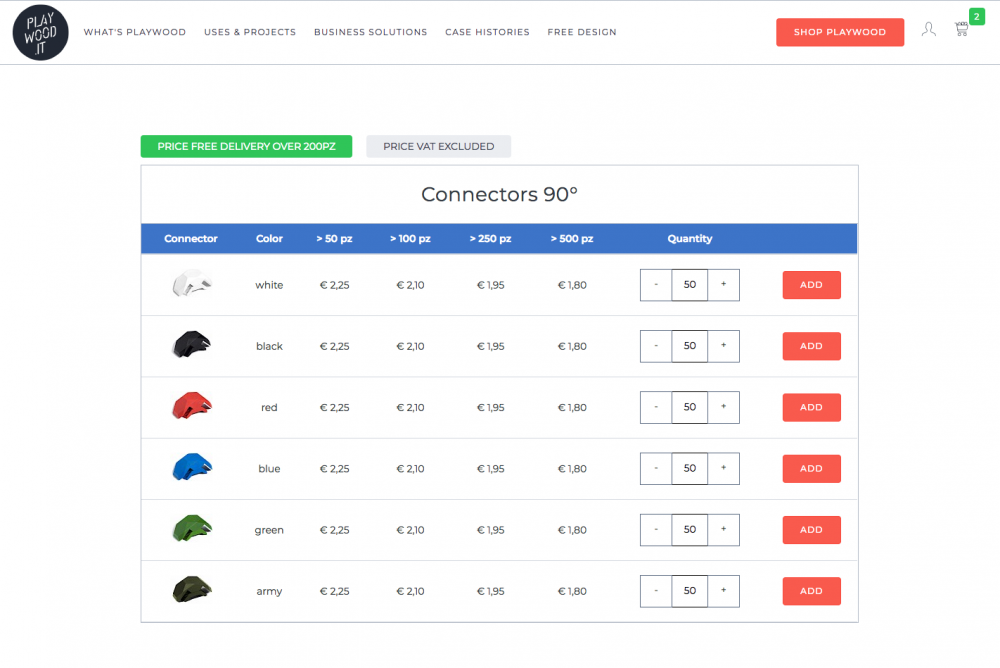Click the black connector image
Viewport: 1000px width, 668px height.
point(191,345)
